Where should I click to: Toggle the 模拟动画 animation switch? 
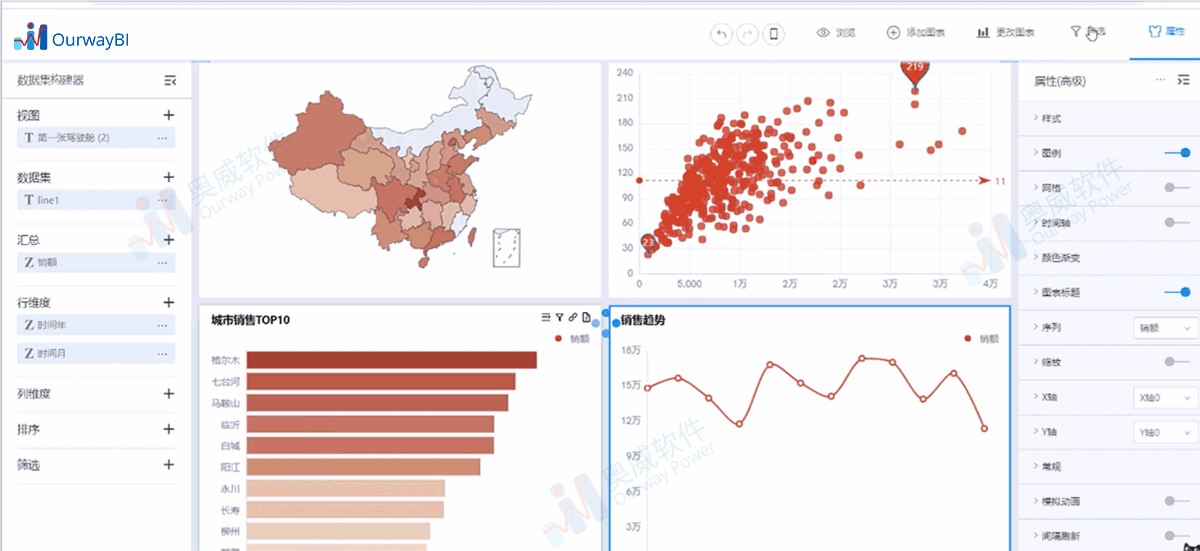tap(1177, 501)
